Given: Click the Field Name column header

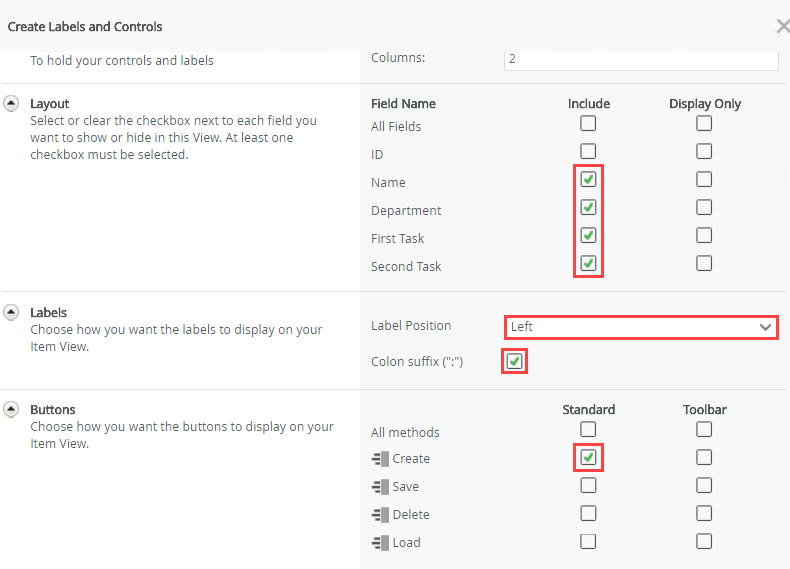Looking at the screenshot, I should (404, 104).
